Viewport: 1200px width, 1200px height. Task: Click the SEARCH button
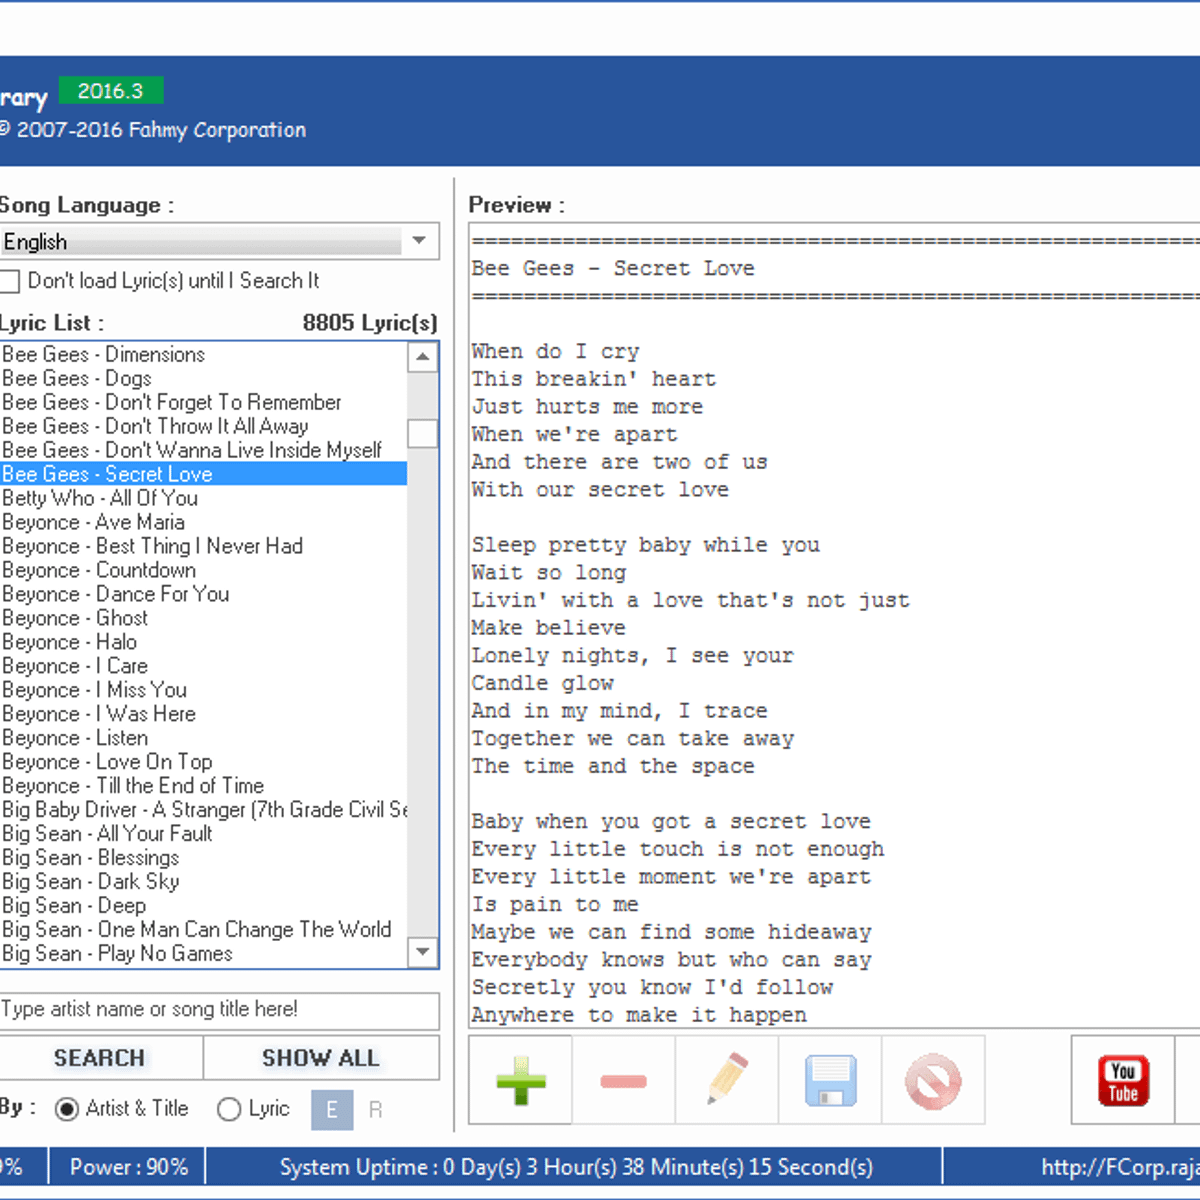click(x=100, y=1058)
